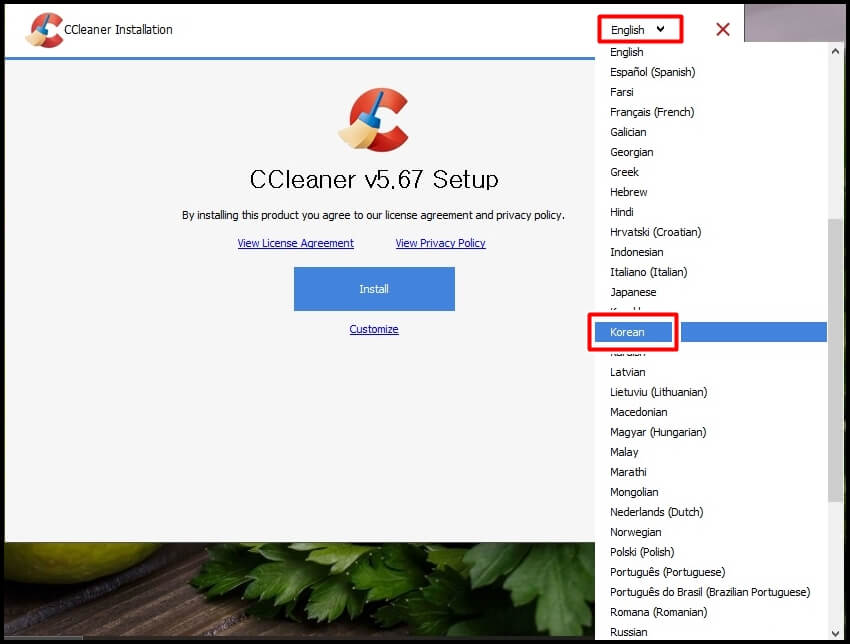
Task: Select Farsi in the language list
Action: click(711, 92)
